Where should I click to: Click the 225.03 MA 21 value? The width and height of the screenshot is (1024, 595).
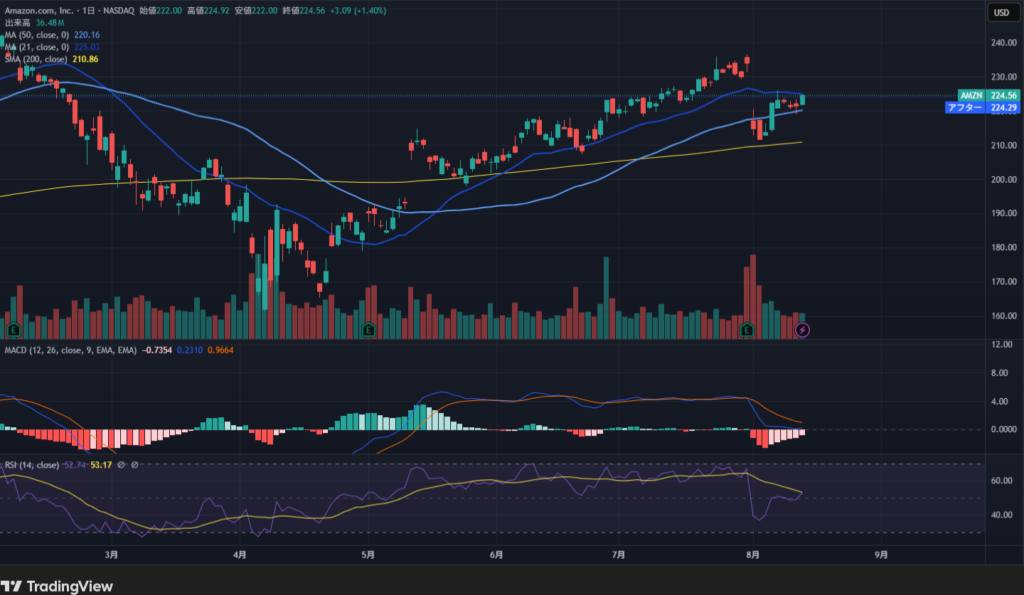click(87, 47)
